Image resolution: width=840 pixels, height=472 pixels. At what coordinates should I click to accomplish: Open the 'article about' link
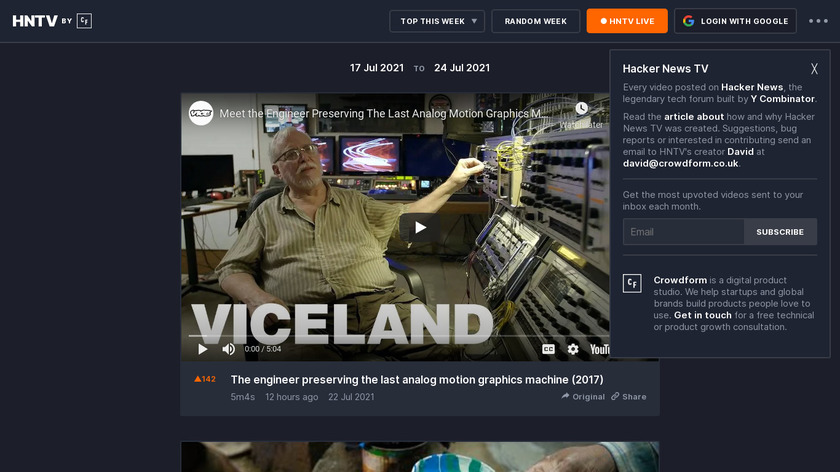(x=694, y=116)
